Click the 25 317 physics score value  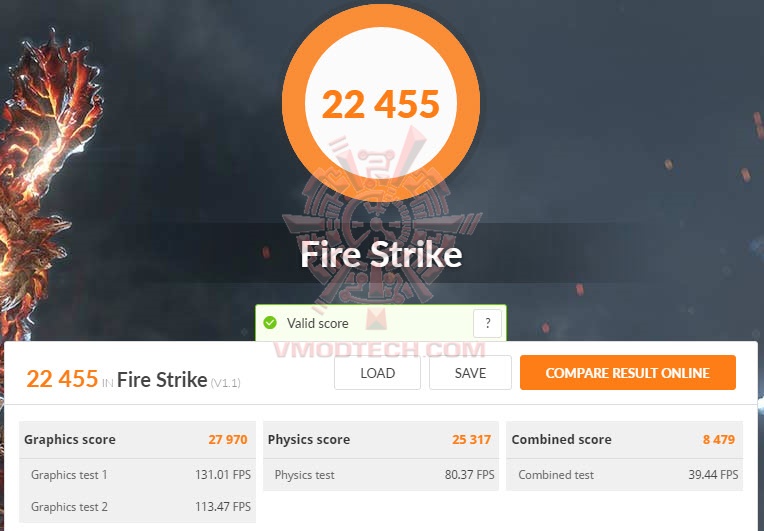coord(471,439)
